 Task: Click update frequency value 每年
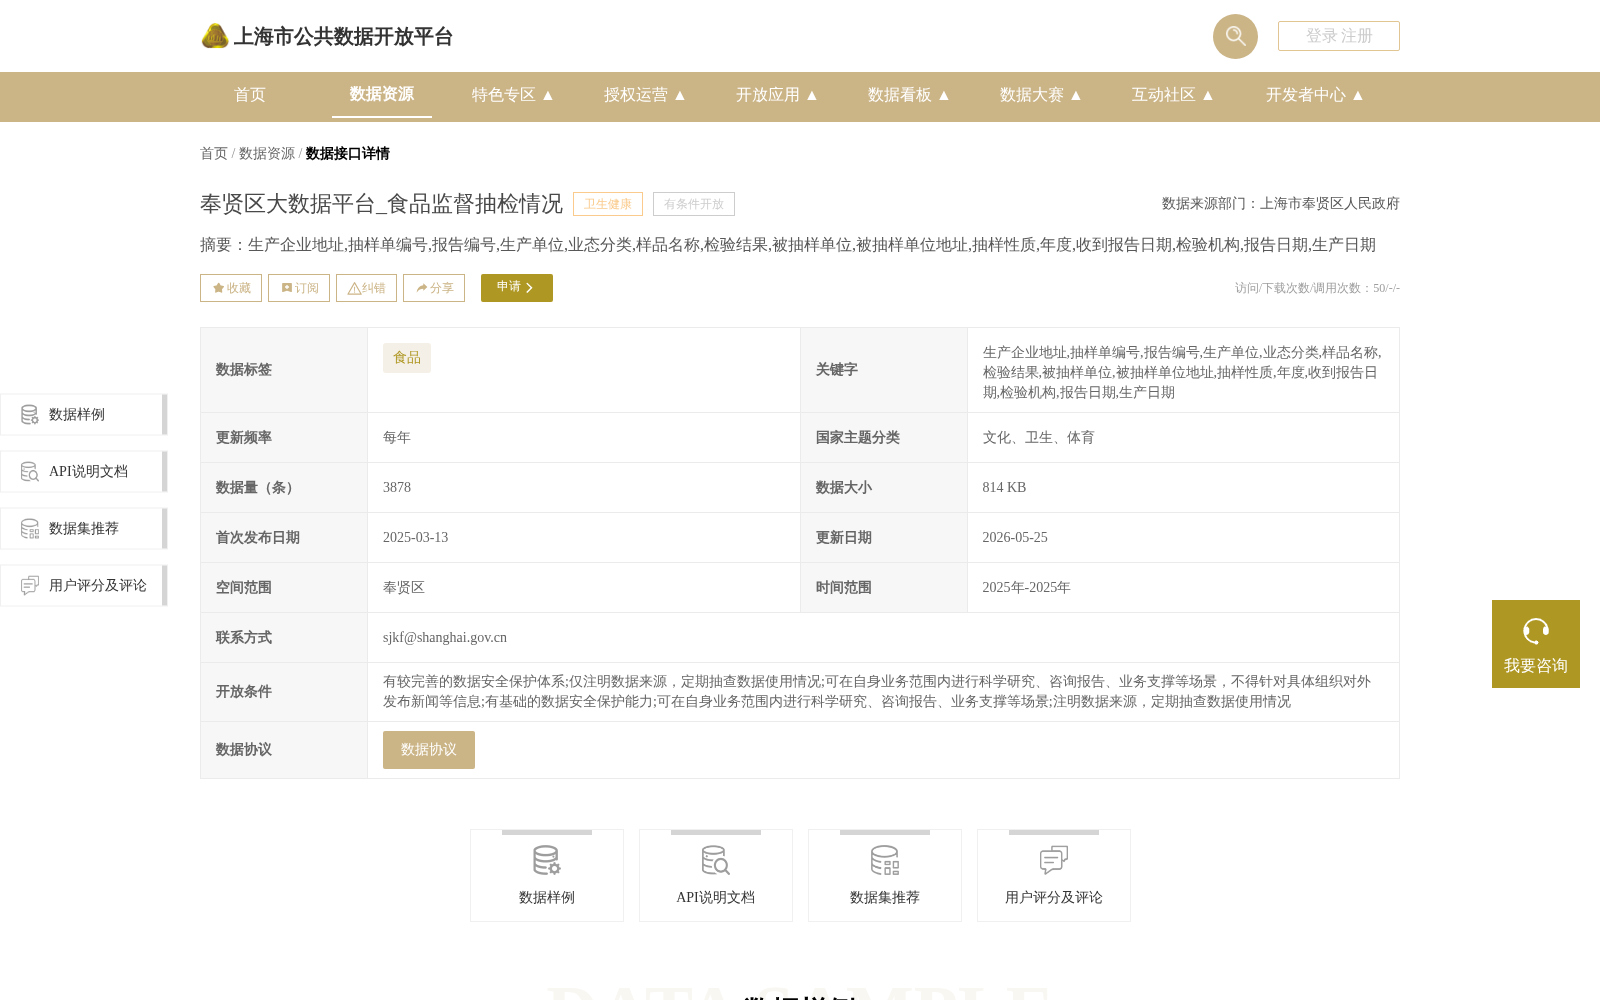click(x=397, y=438)
